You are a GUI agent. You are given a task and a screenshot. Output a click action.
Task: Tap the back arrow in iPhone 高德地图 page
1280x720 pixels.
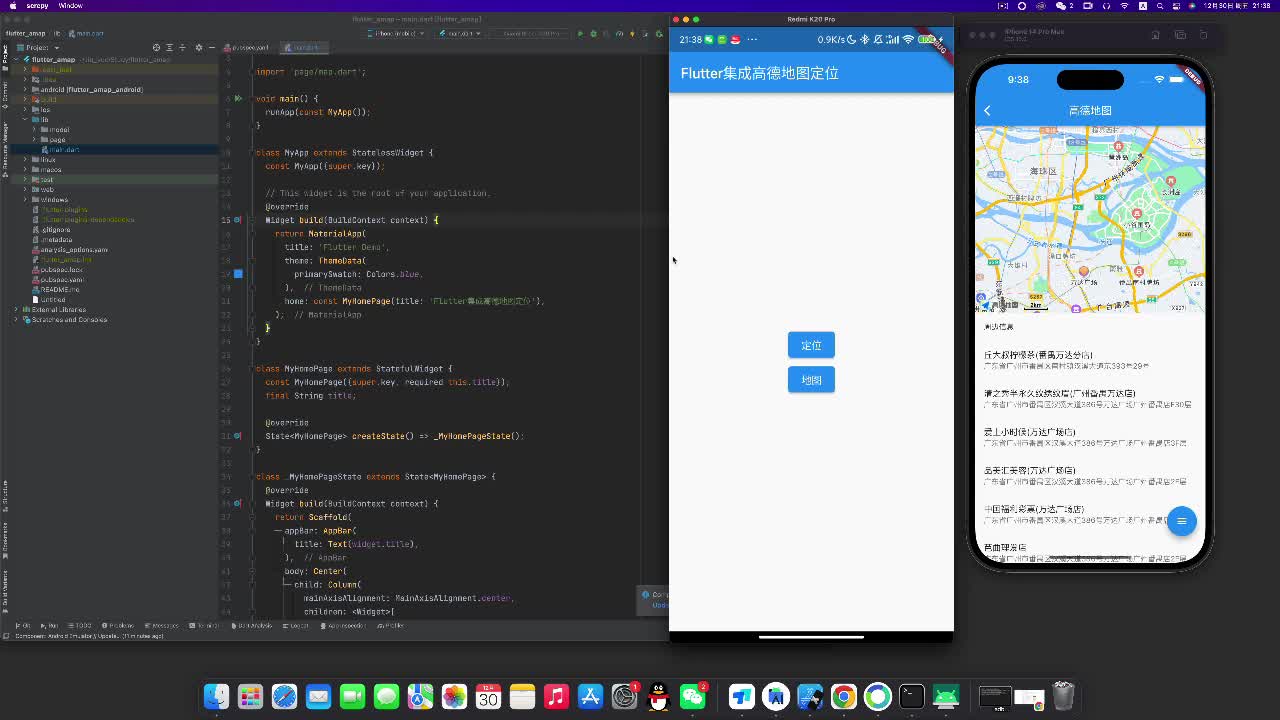[x=987, y=111]
